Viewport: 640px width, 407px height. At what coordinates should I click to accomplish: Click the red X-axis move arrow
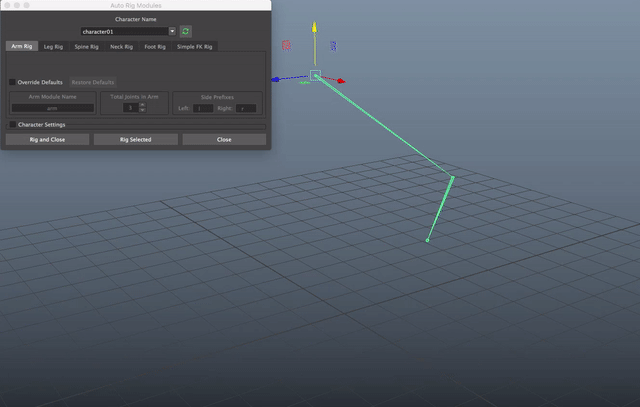pos(341,81)
